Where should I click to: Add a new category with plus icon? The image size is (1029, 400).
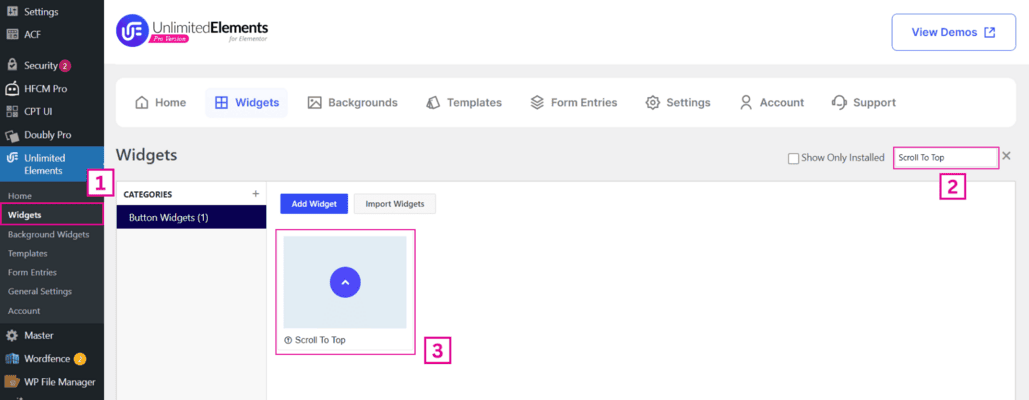pos(255,193)
